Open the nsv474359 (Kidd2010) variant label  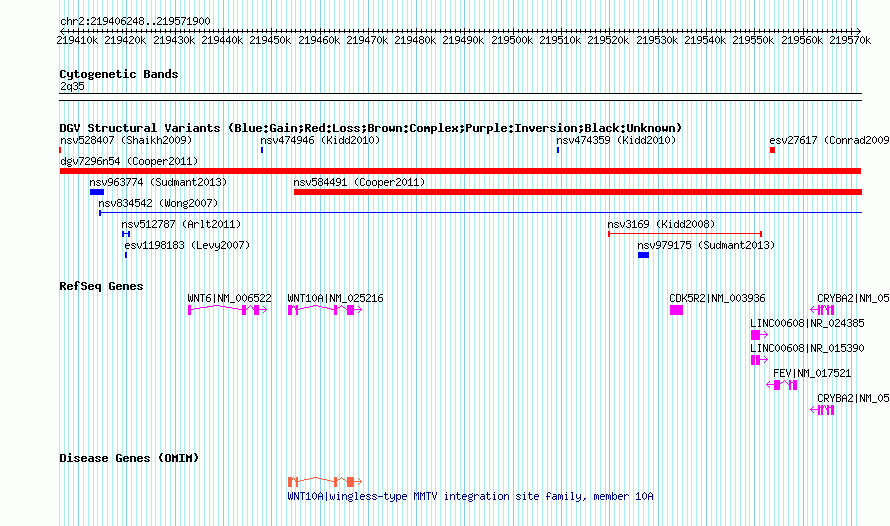coord(616,140)
